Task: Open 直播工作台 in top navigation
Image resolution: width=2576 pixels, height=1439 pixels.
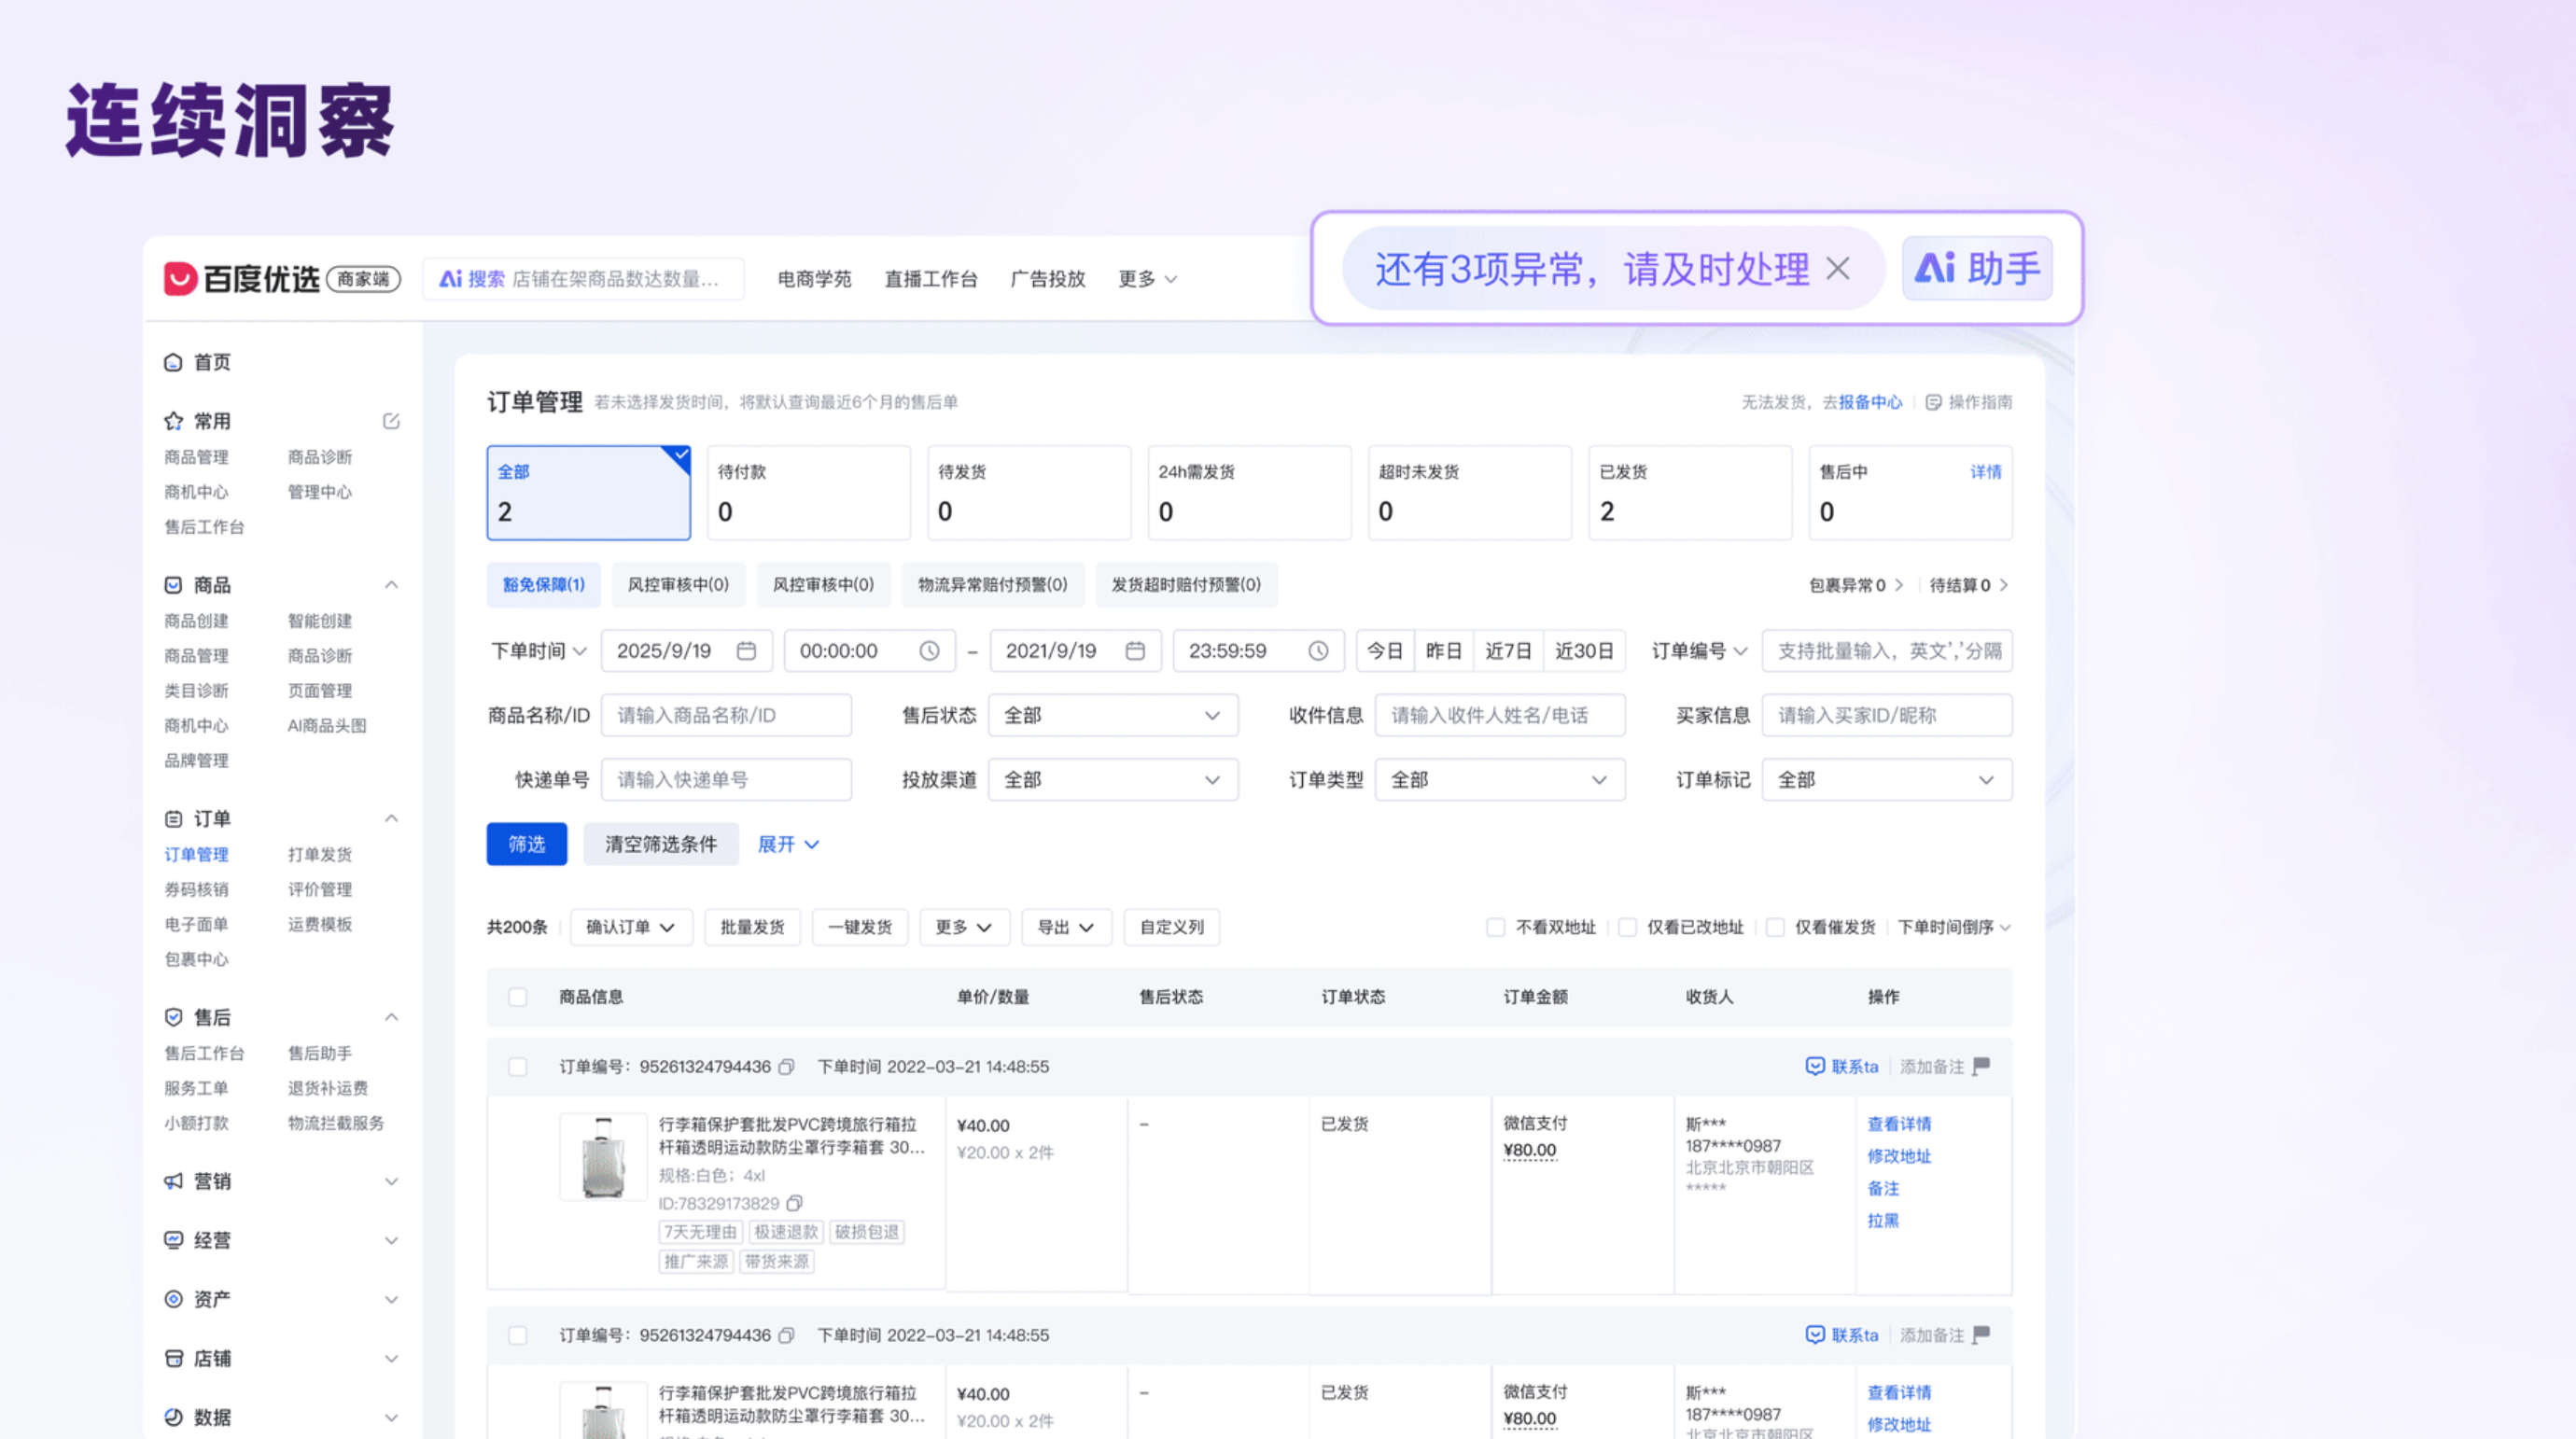Action: [x=930, y=279]
